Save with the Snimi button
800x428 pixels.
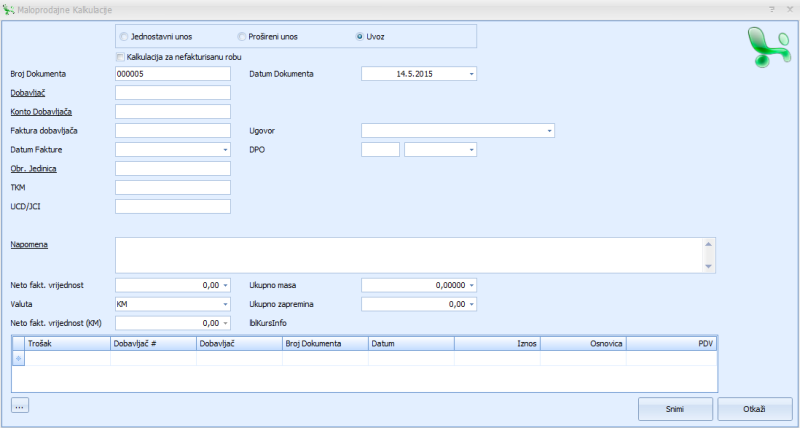(675, 409)
